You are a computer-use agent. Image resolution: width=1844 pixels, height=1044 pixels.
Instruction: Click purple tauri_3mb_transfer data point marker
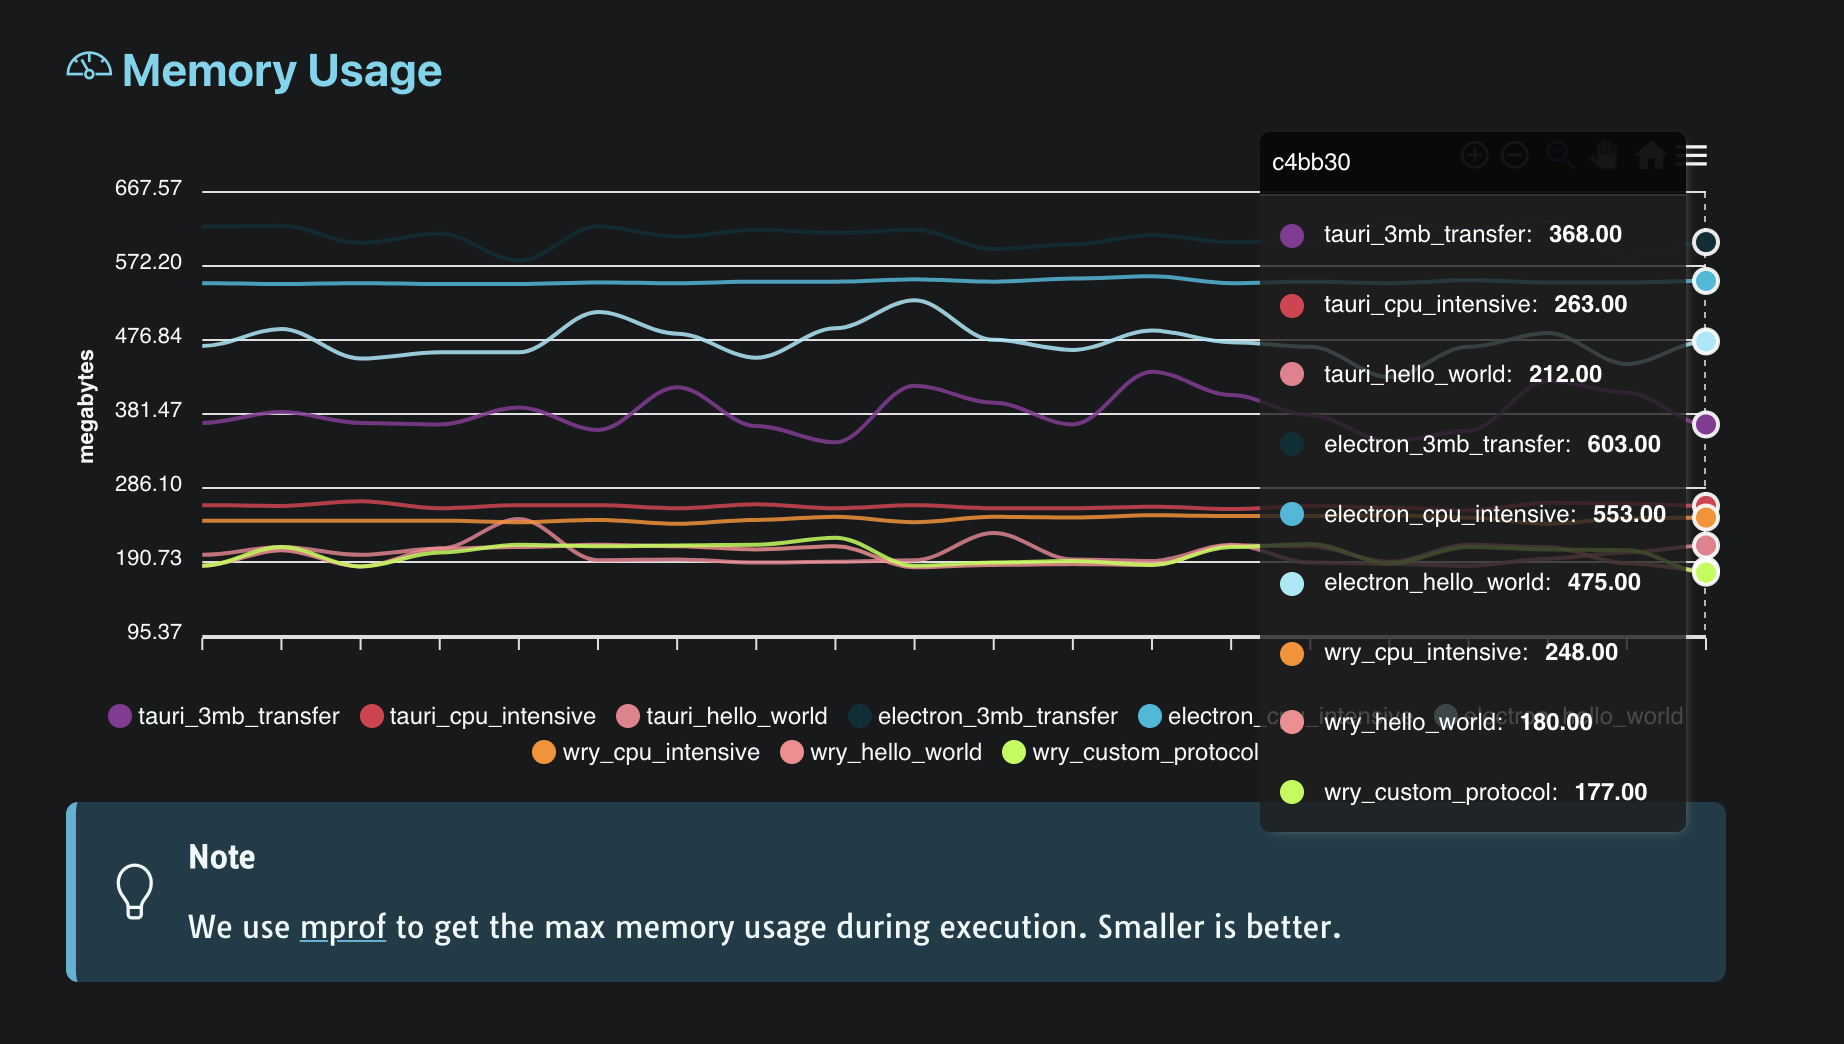point(1706,425)
